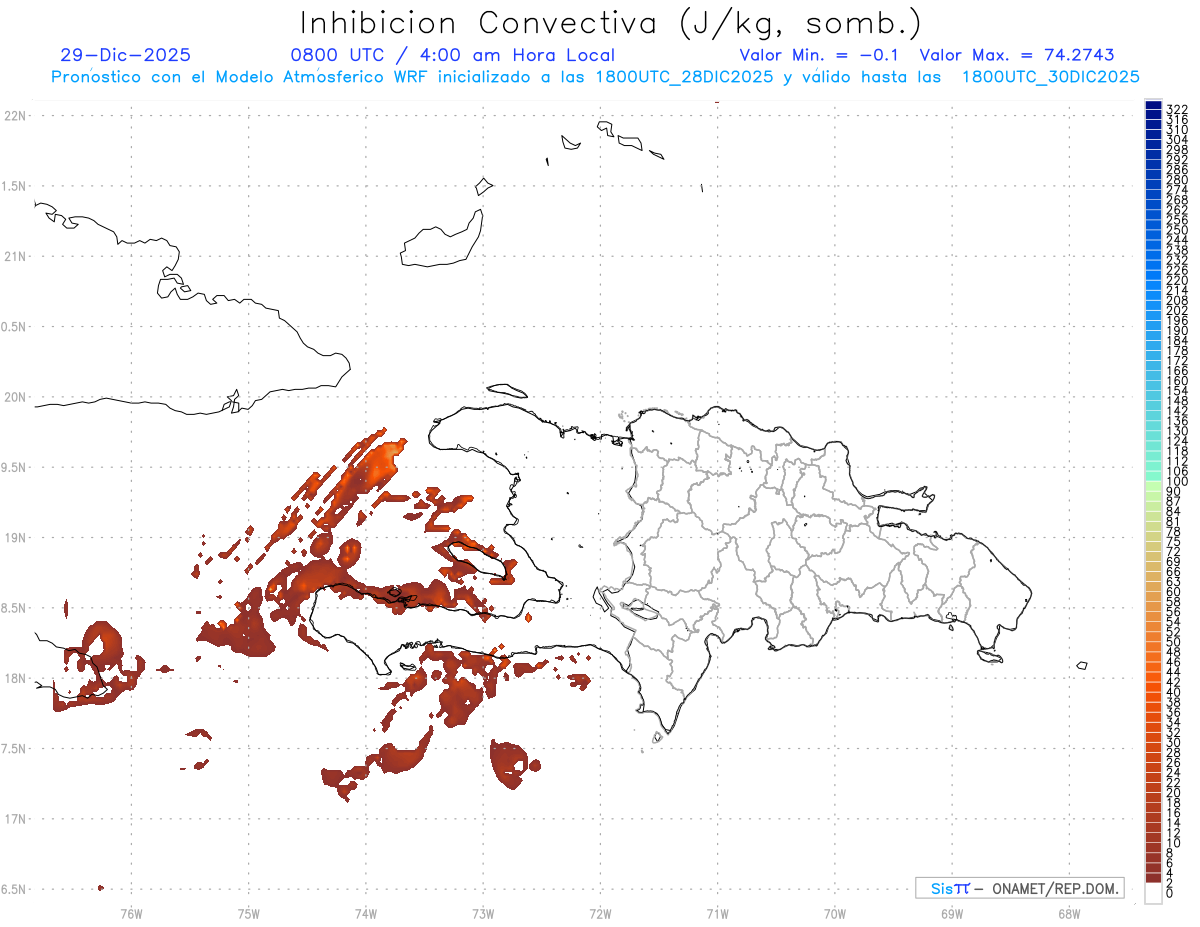
Task: Click the '100' color bar value
Action: coord(1177,481)
